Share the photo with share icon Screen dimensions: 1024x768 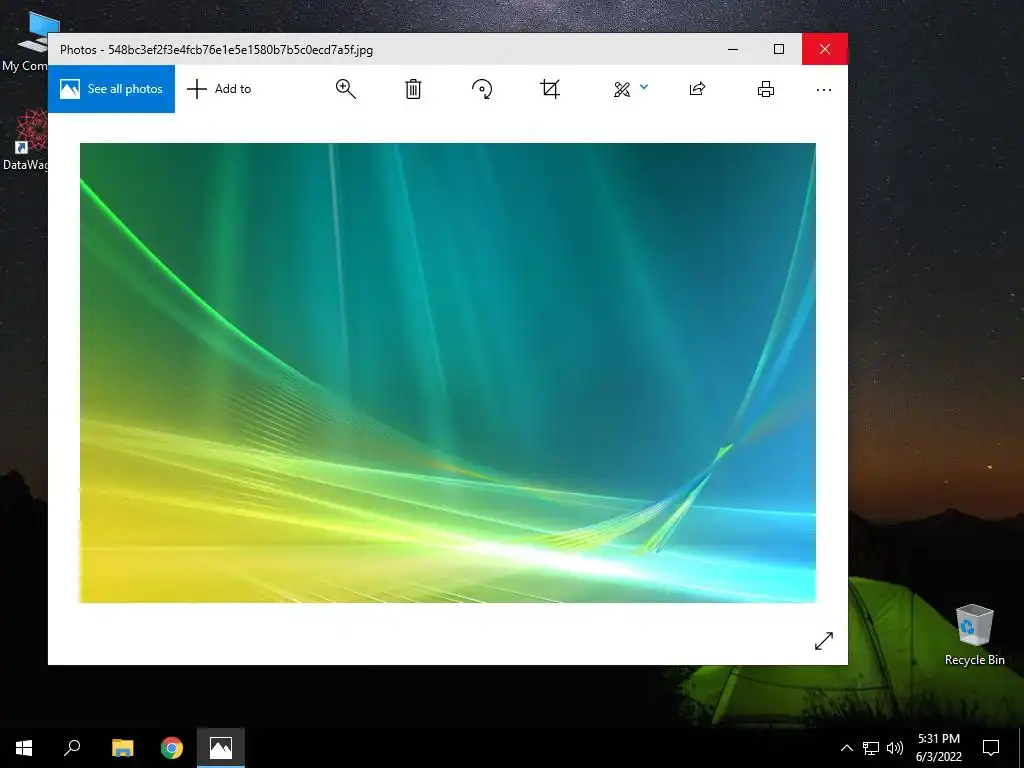pos(697,89)
